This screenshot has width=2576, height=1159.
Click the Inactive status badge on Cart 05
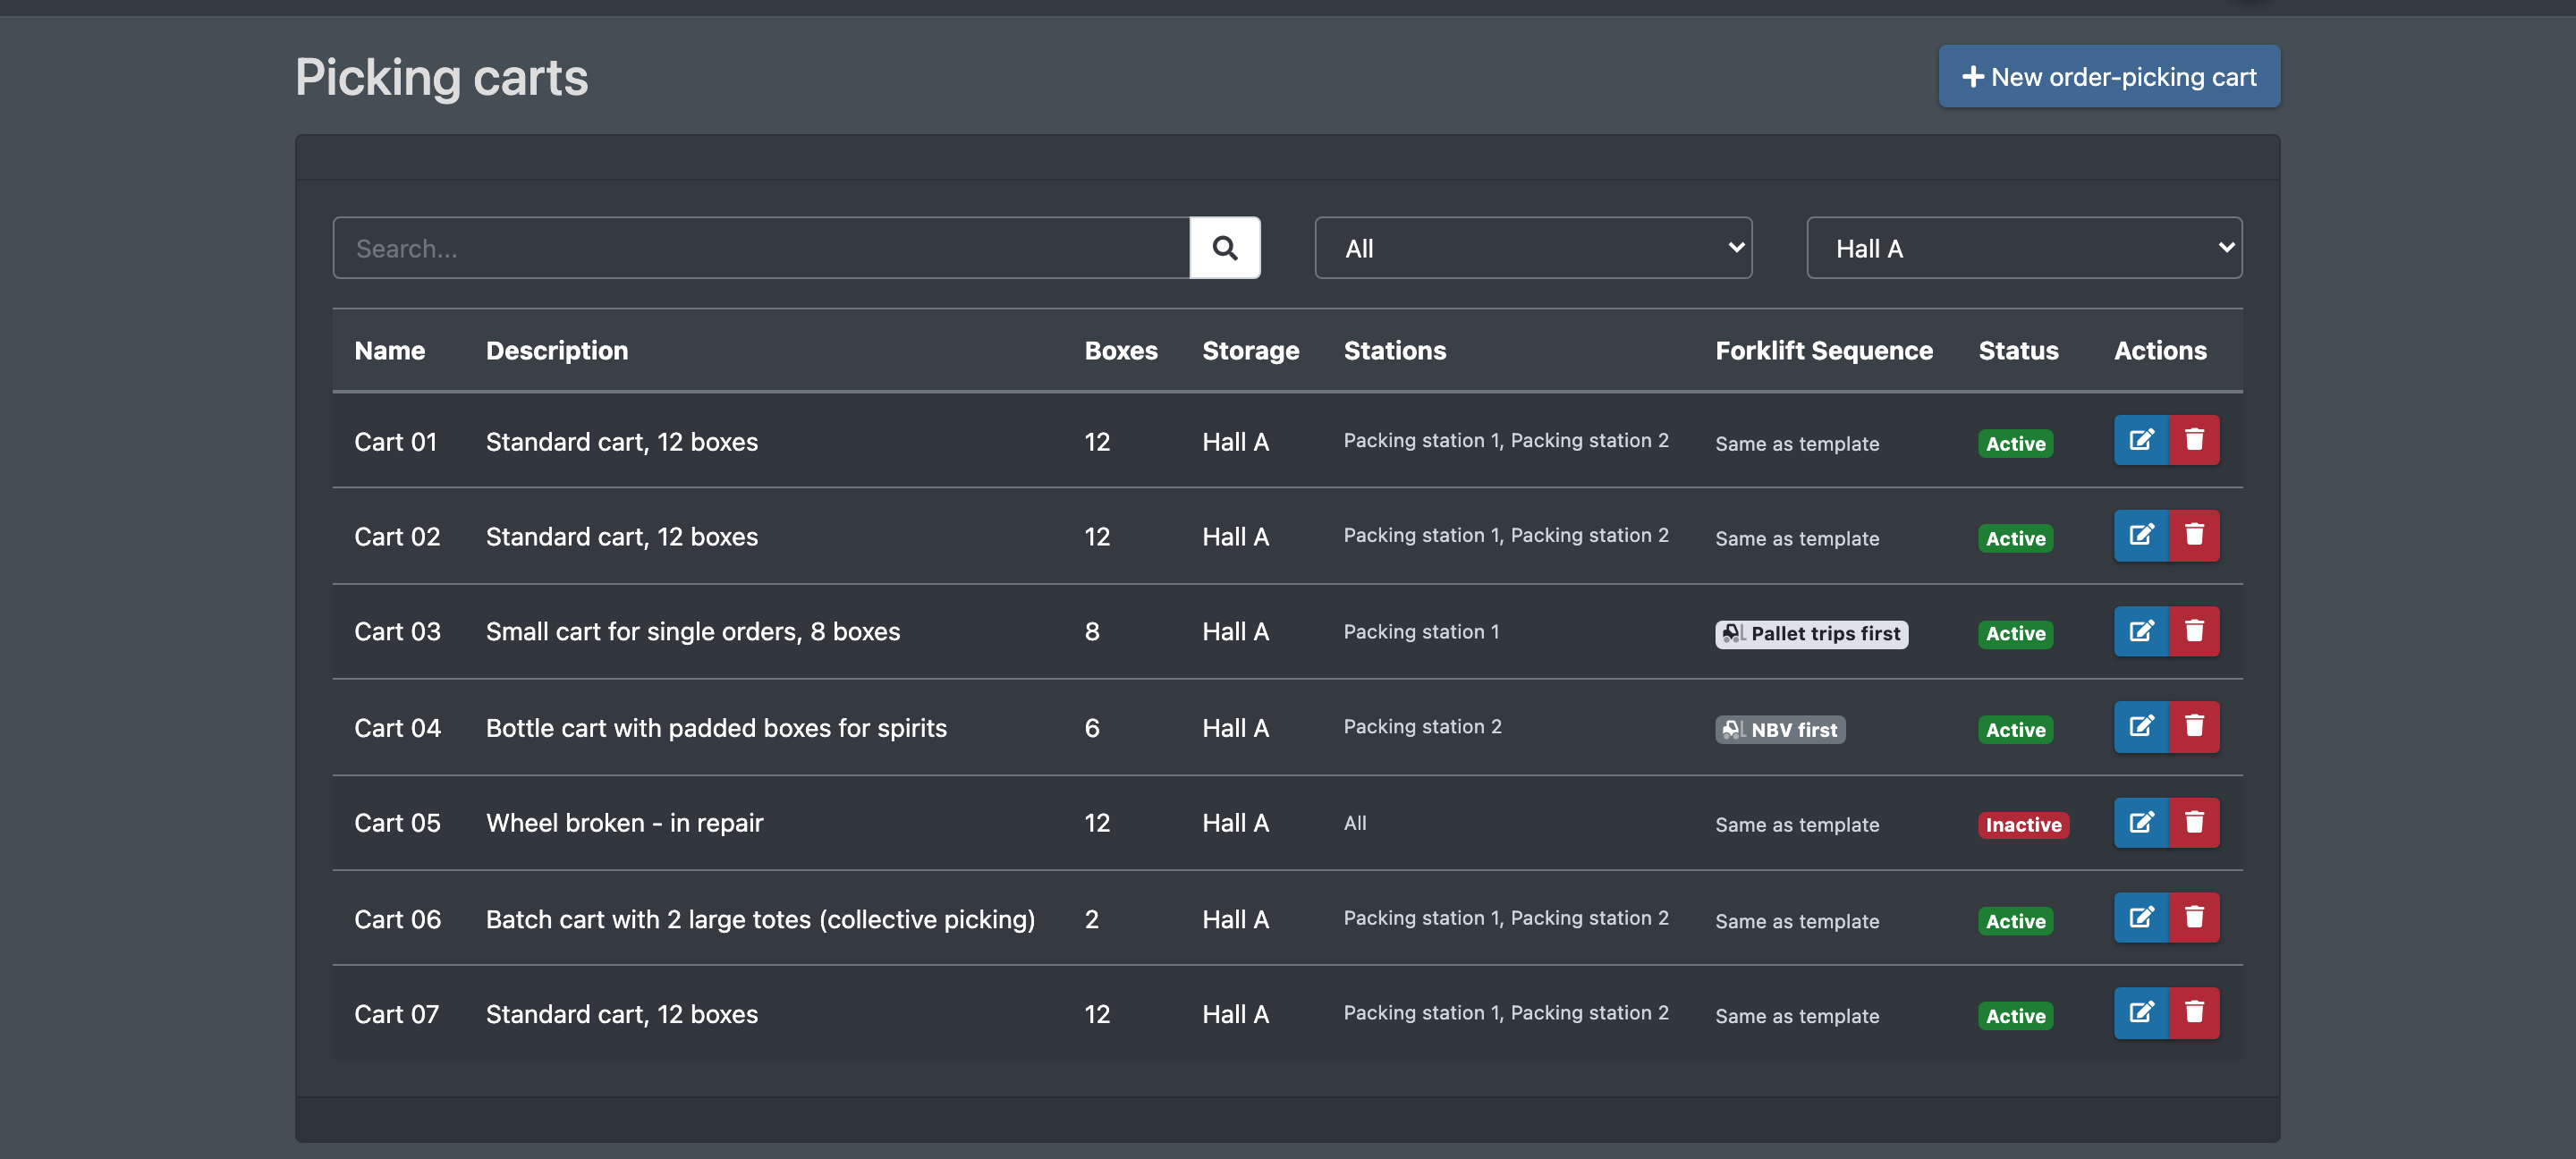point(2023,825)
